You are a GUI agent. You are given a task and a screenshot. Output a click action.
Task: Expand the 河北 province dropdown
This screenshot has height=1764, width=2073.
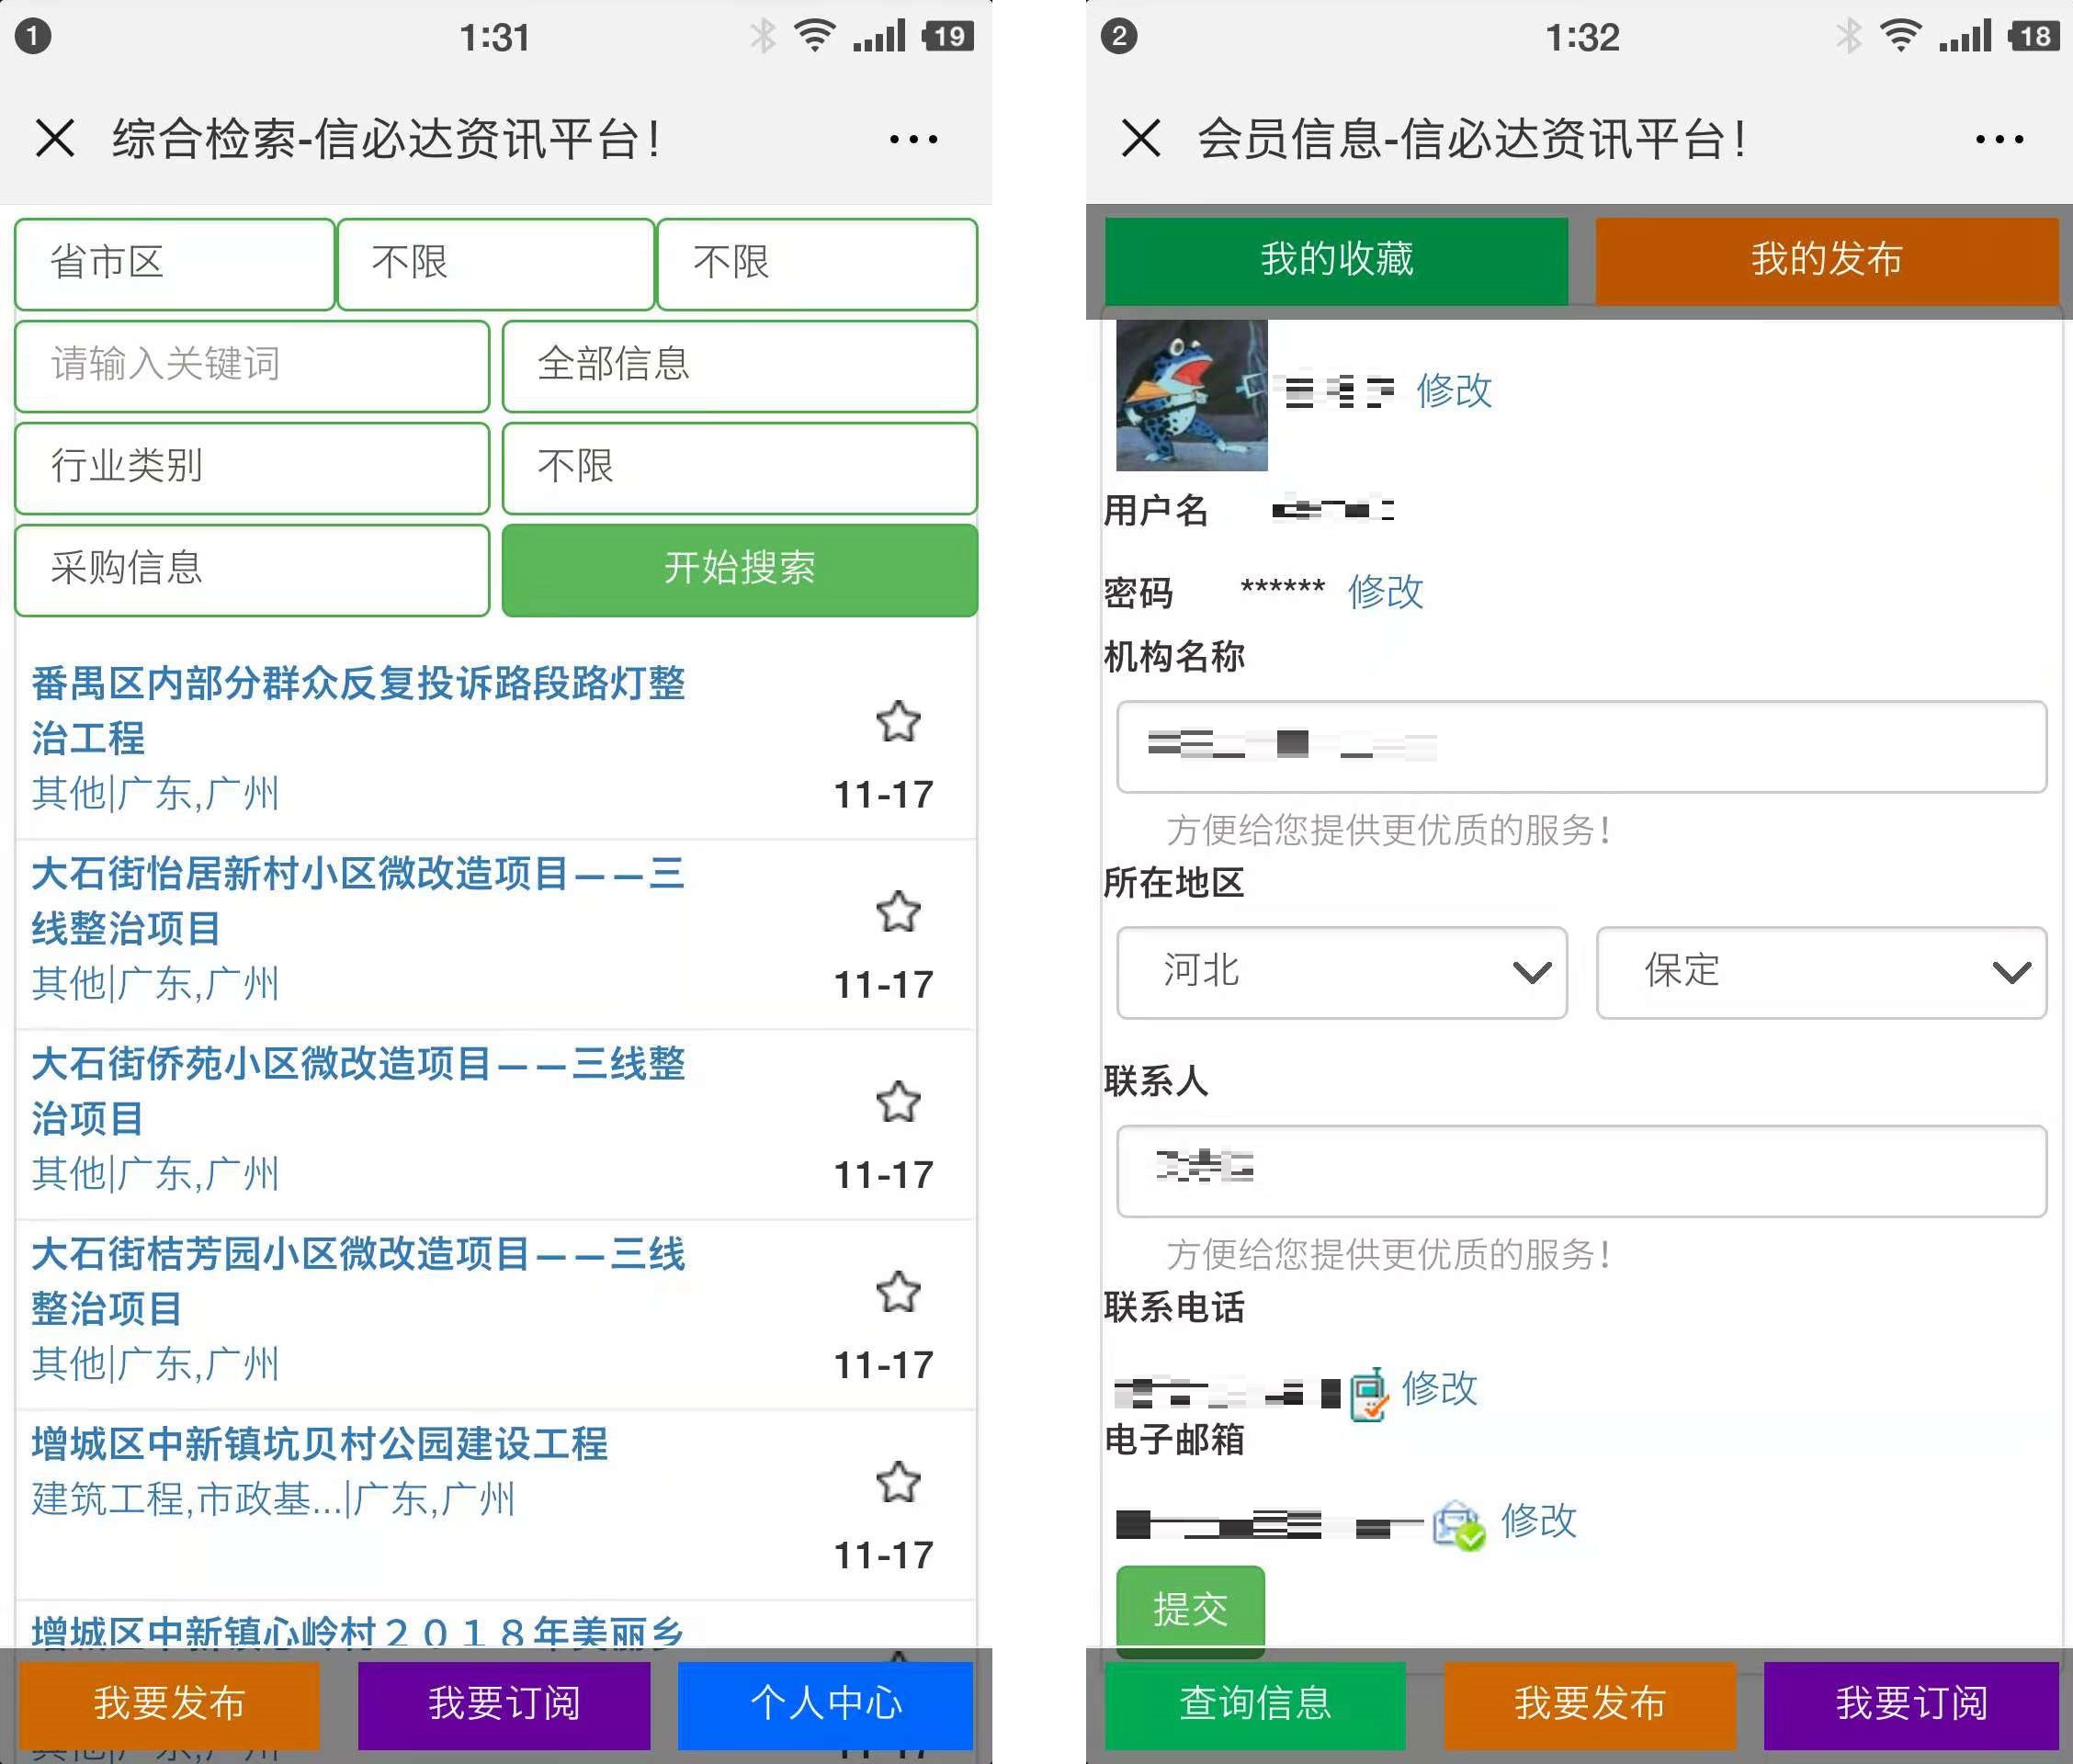pyautogui.click(x=1341, y=972)
